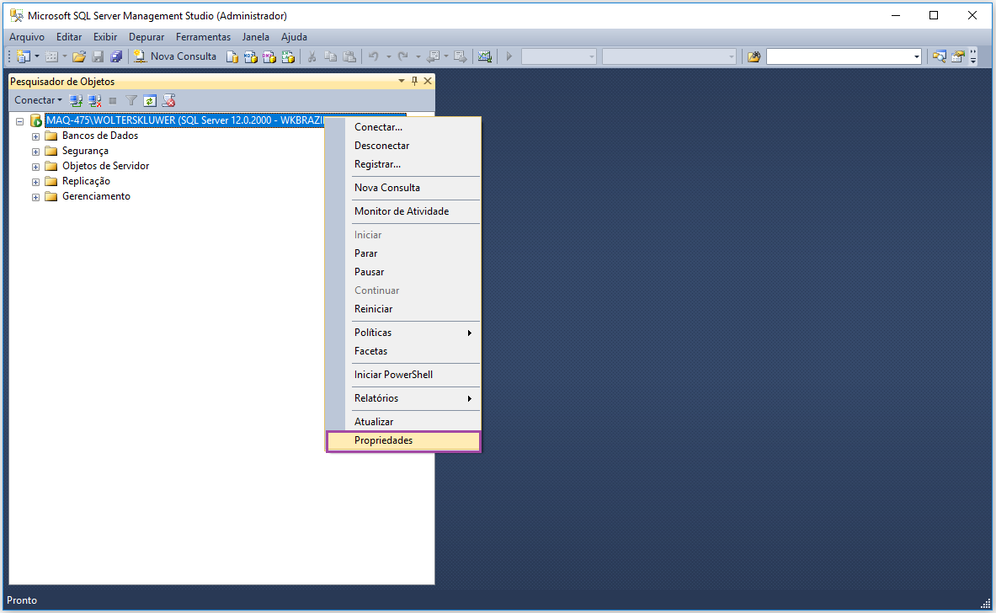Screen dimensions: 996x613
Task: Click the Navigate Forward icon
Action: (461, 57)
